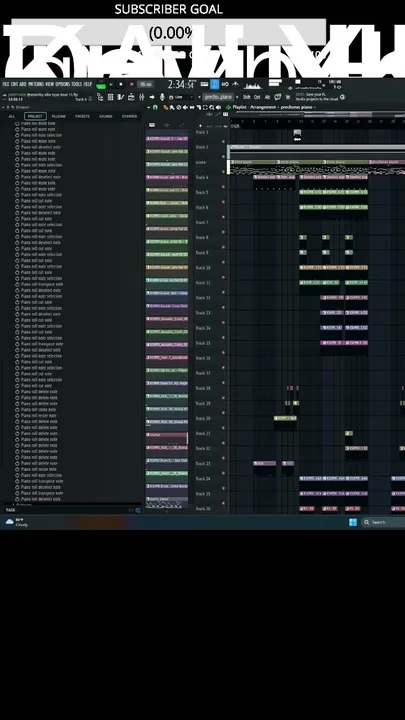Click the 2:34:54 time display
This screenshot has width=405, height=720.
[x=181, y=84]
